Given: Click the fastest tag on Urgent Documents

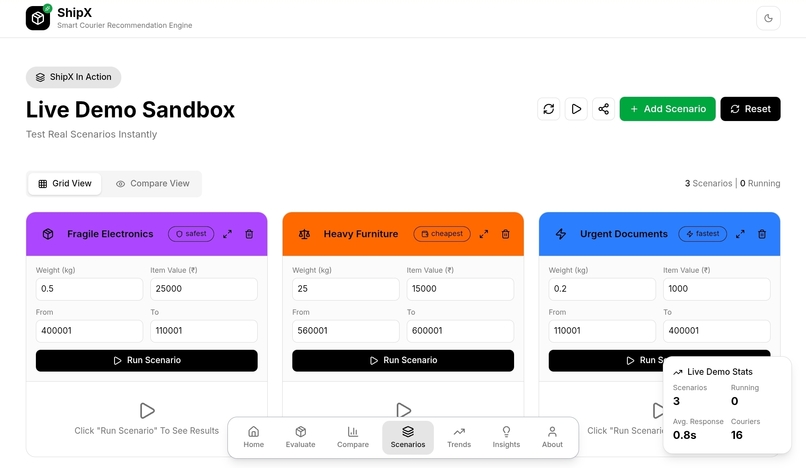Looking at the screenshot, I should [703, 234].
